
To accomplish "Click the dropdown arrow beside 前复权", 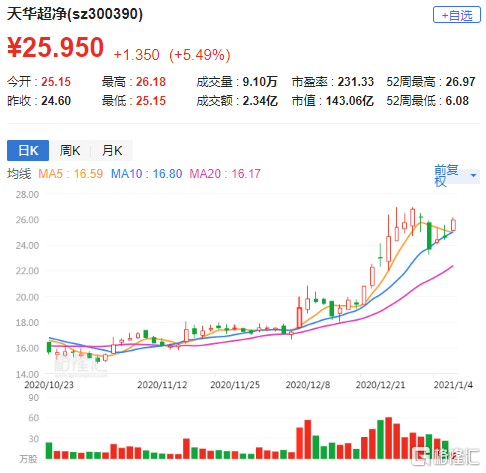I will pyautogui.click(x=473, y=175).
